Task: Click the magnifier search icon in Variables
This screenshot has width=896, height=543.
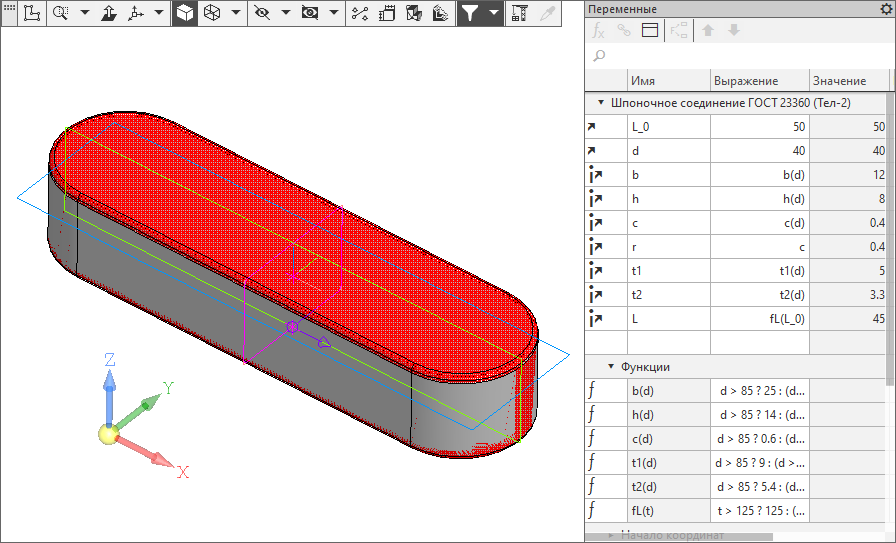Action: [600, 56]
